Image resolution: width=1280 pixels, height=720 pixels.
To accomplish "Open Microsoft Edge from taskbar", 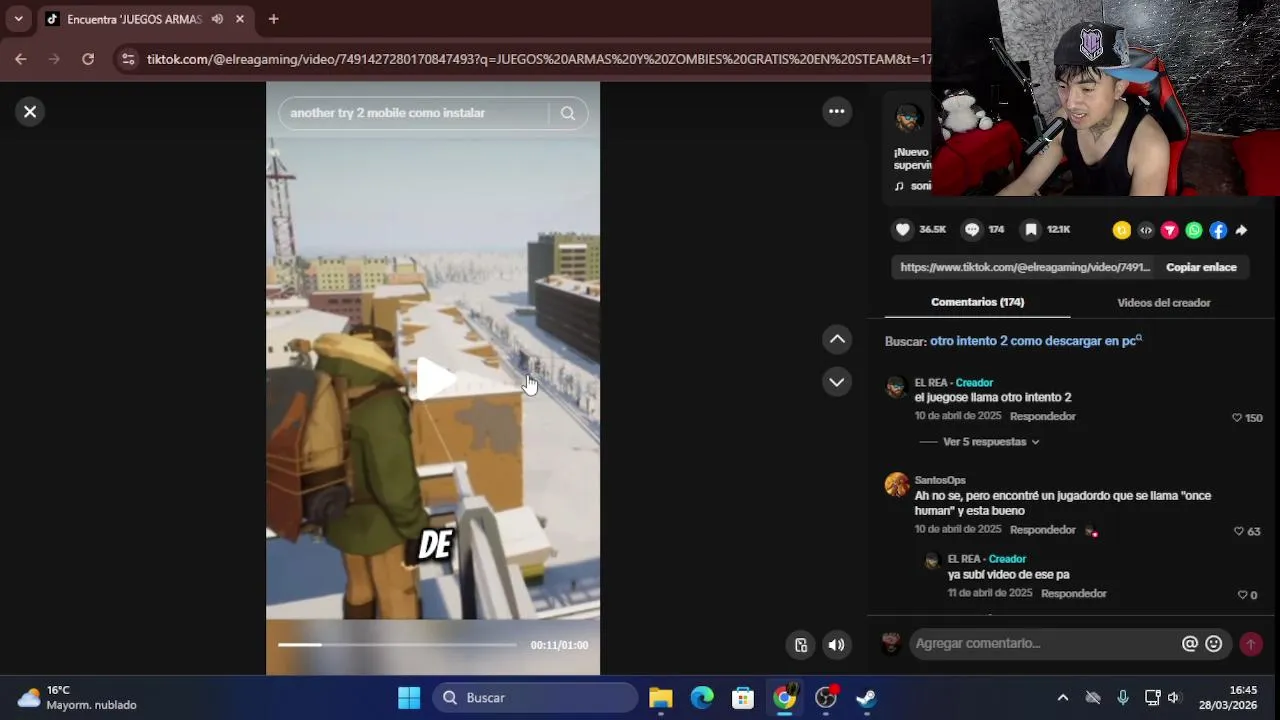I will click(702, 698).
